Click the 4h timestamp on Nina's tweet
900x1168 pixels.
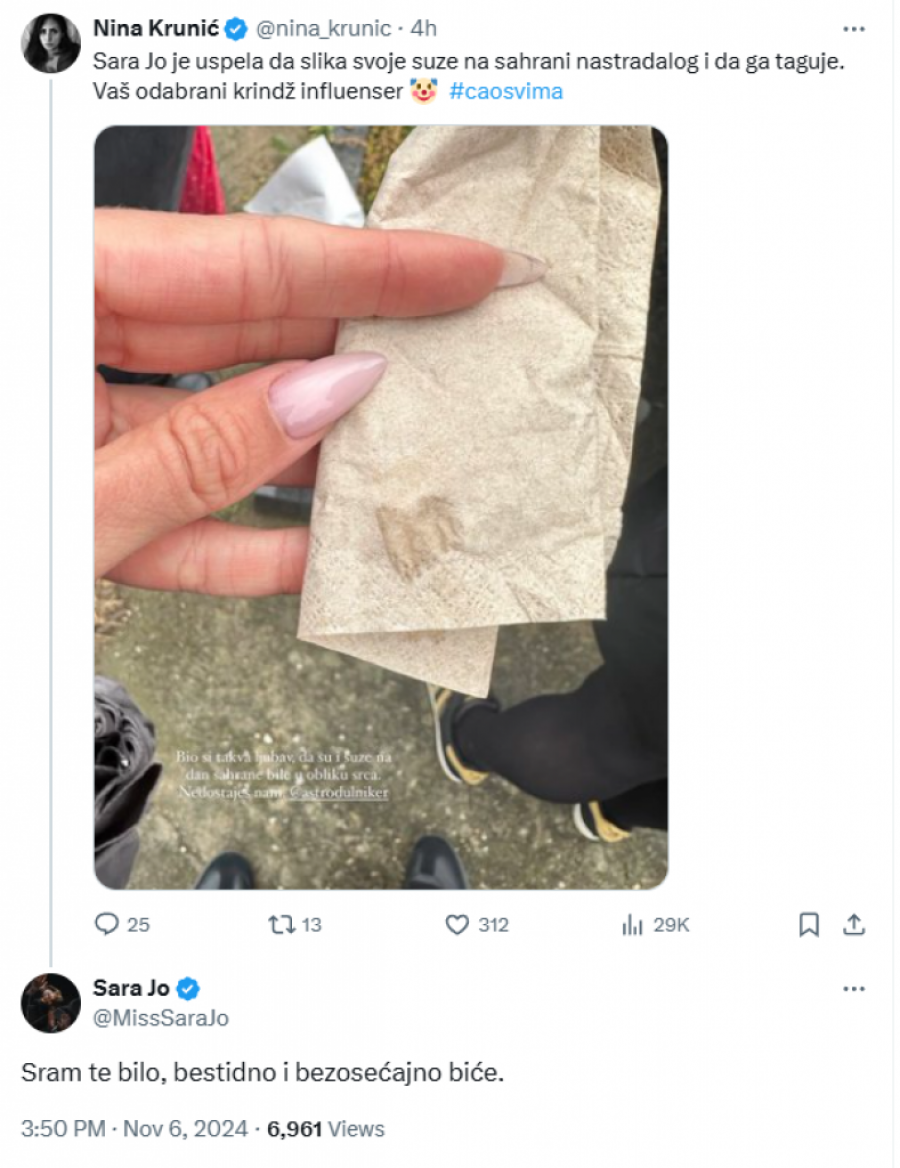coord(424,28)
